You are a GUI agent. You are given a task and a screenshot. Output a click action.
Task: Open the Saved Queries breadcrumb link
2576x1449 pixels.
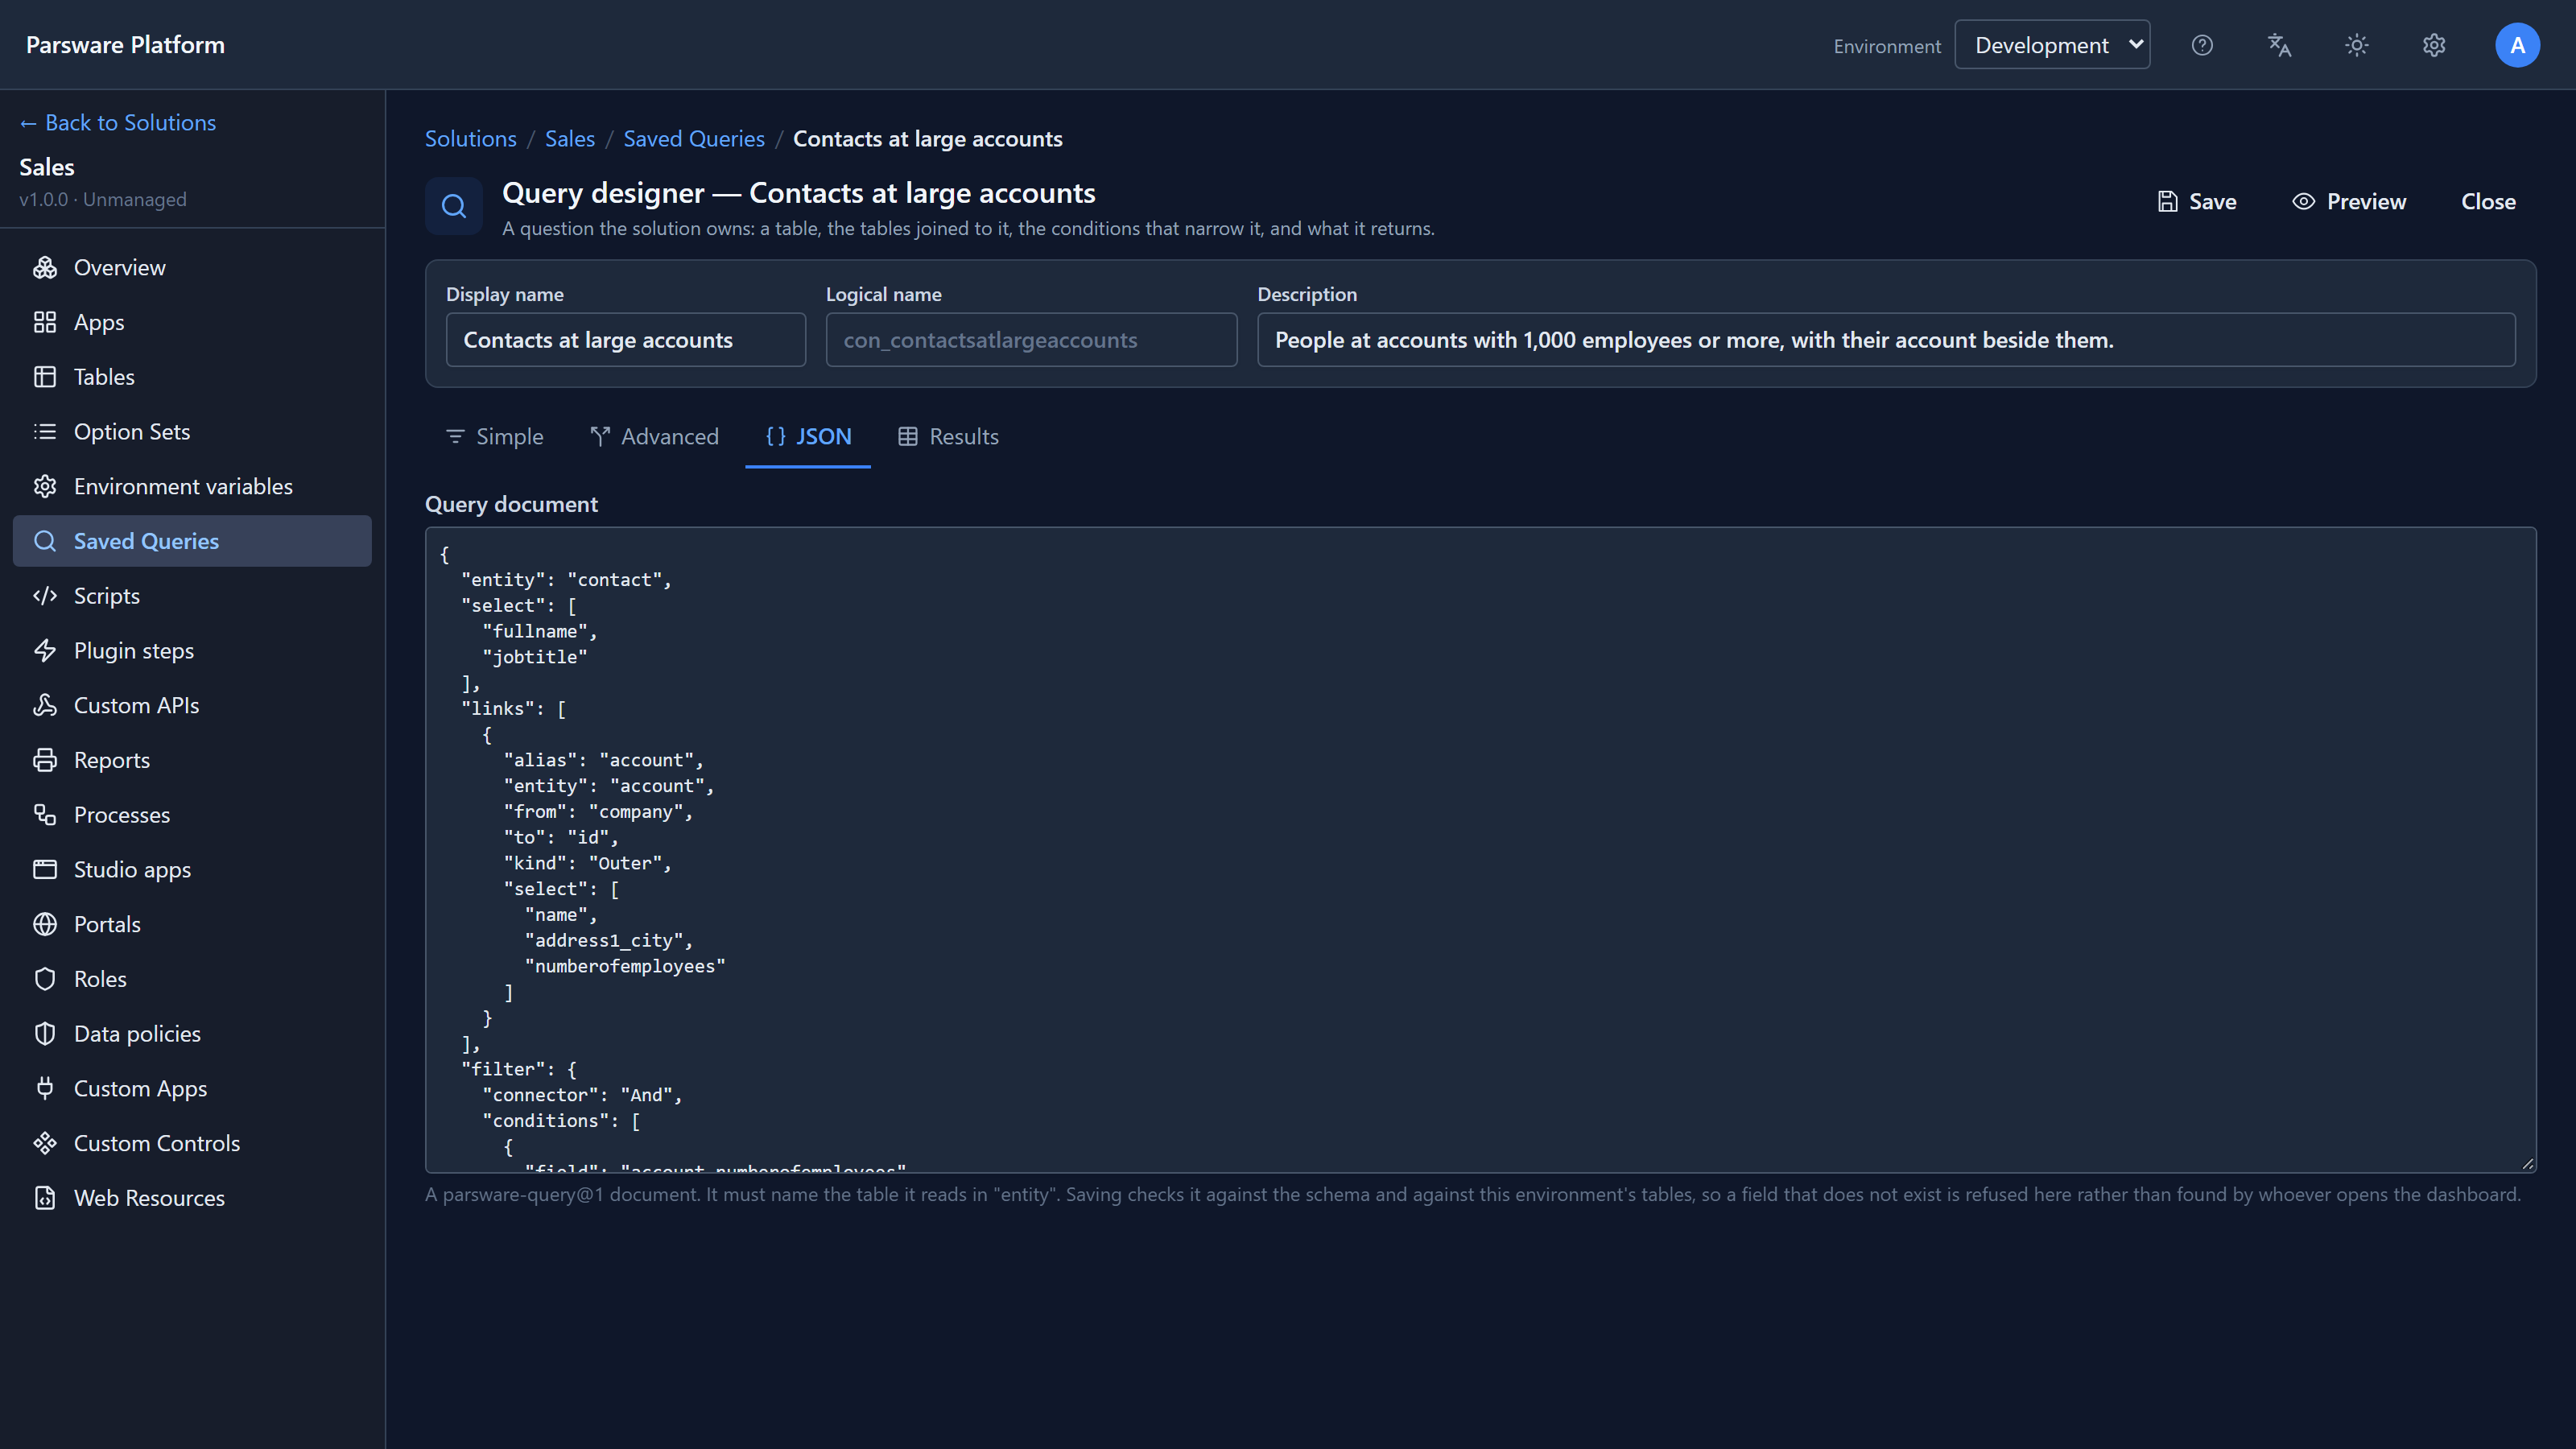point(694,139)
